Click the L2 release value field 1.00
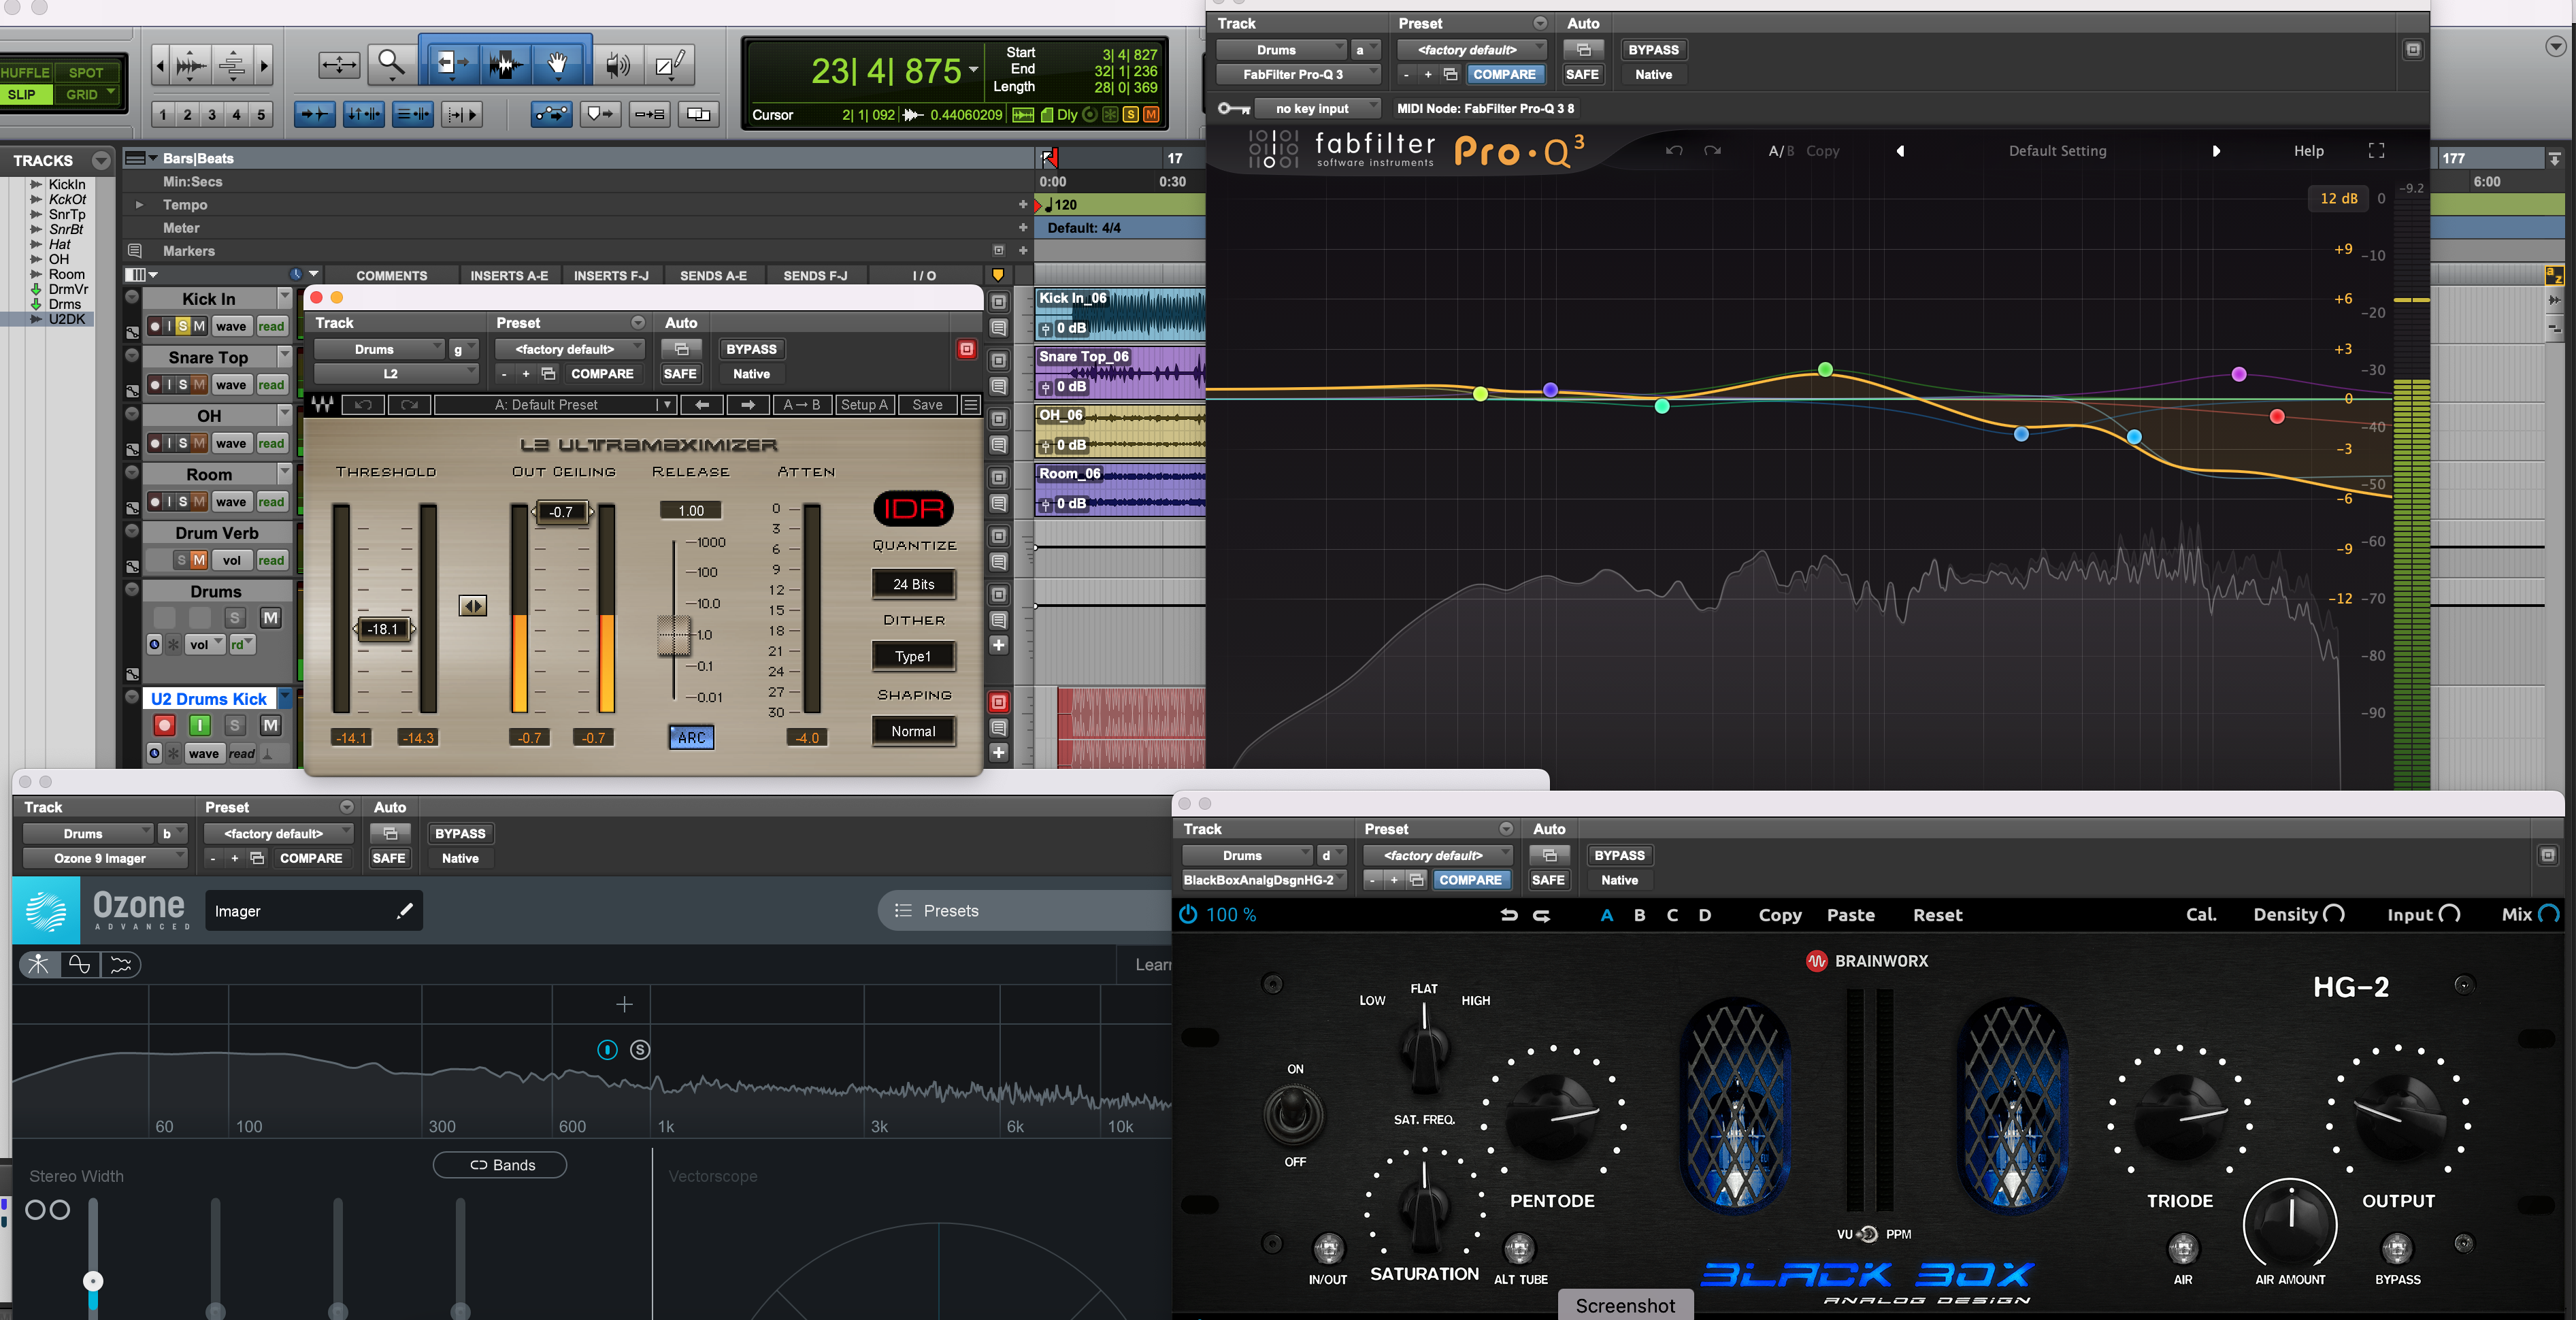Image resolution: width=2576 pixels, height=1320 pixels. 691,510
